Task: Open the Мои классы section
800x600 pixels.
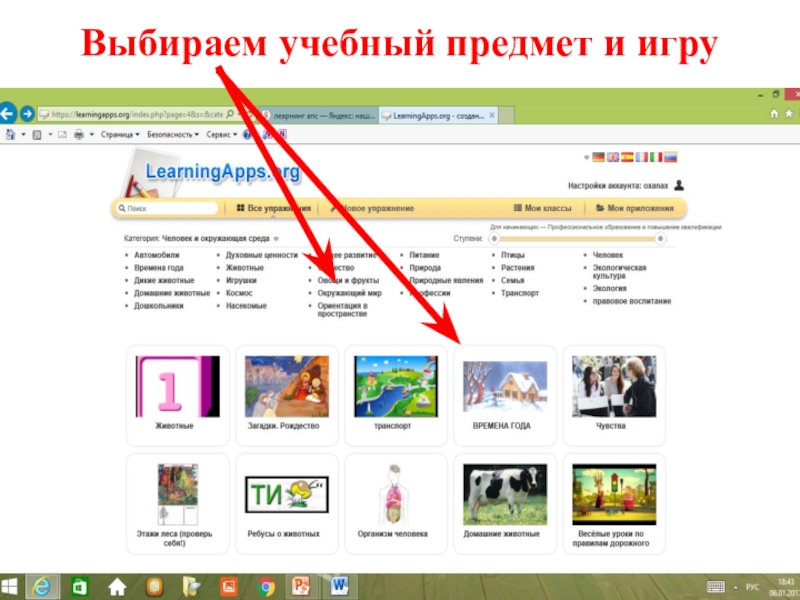Action: click(x=543, y=209)
